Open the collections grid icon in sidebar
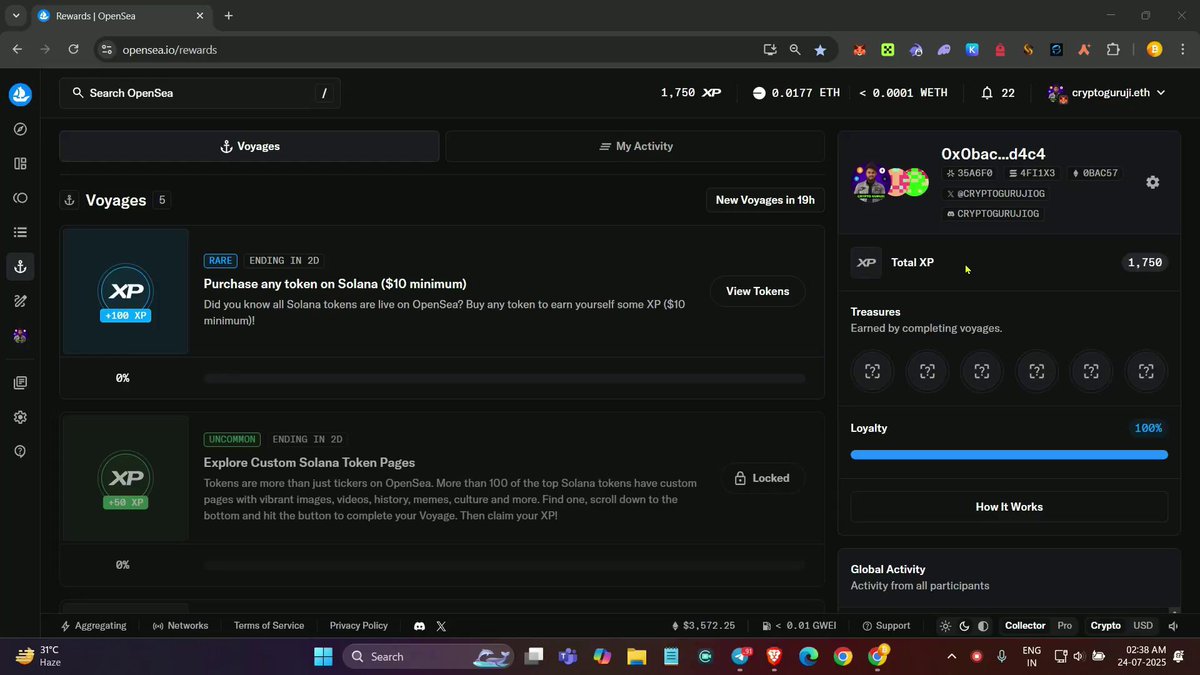The height and width of the screenshot is (675, 1200). [20, 164]
